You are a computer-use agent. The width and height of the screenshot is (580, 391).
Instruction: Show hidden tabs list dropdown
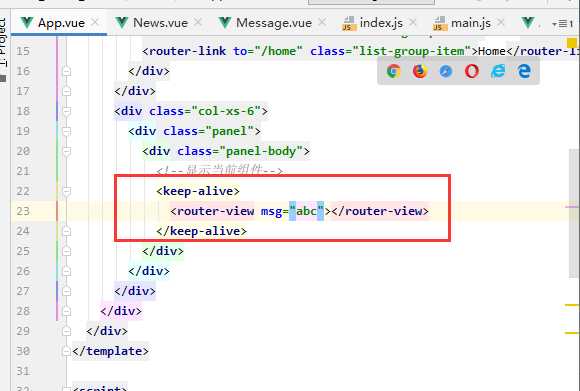pos(562,24)
